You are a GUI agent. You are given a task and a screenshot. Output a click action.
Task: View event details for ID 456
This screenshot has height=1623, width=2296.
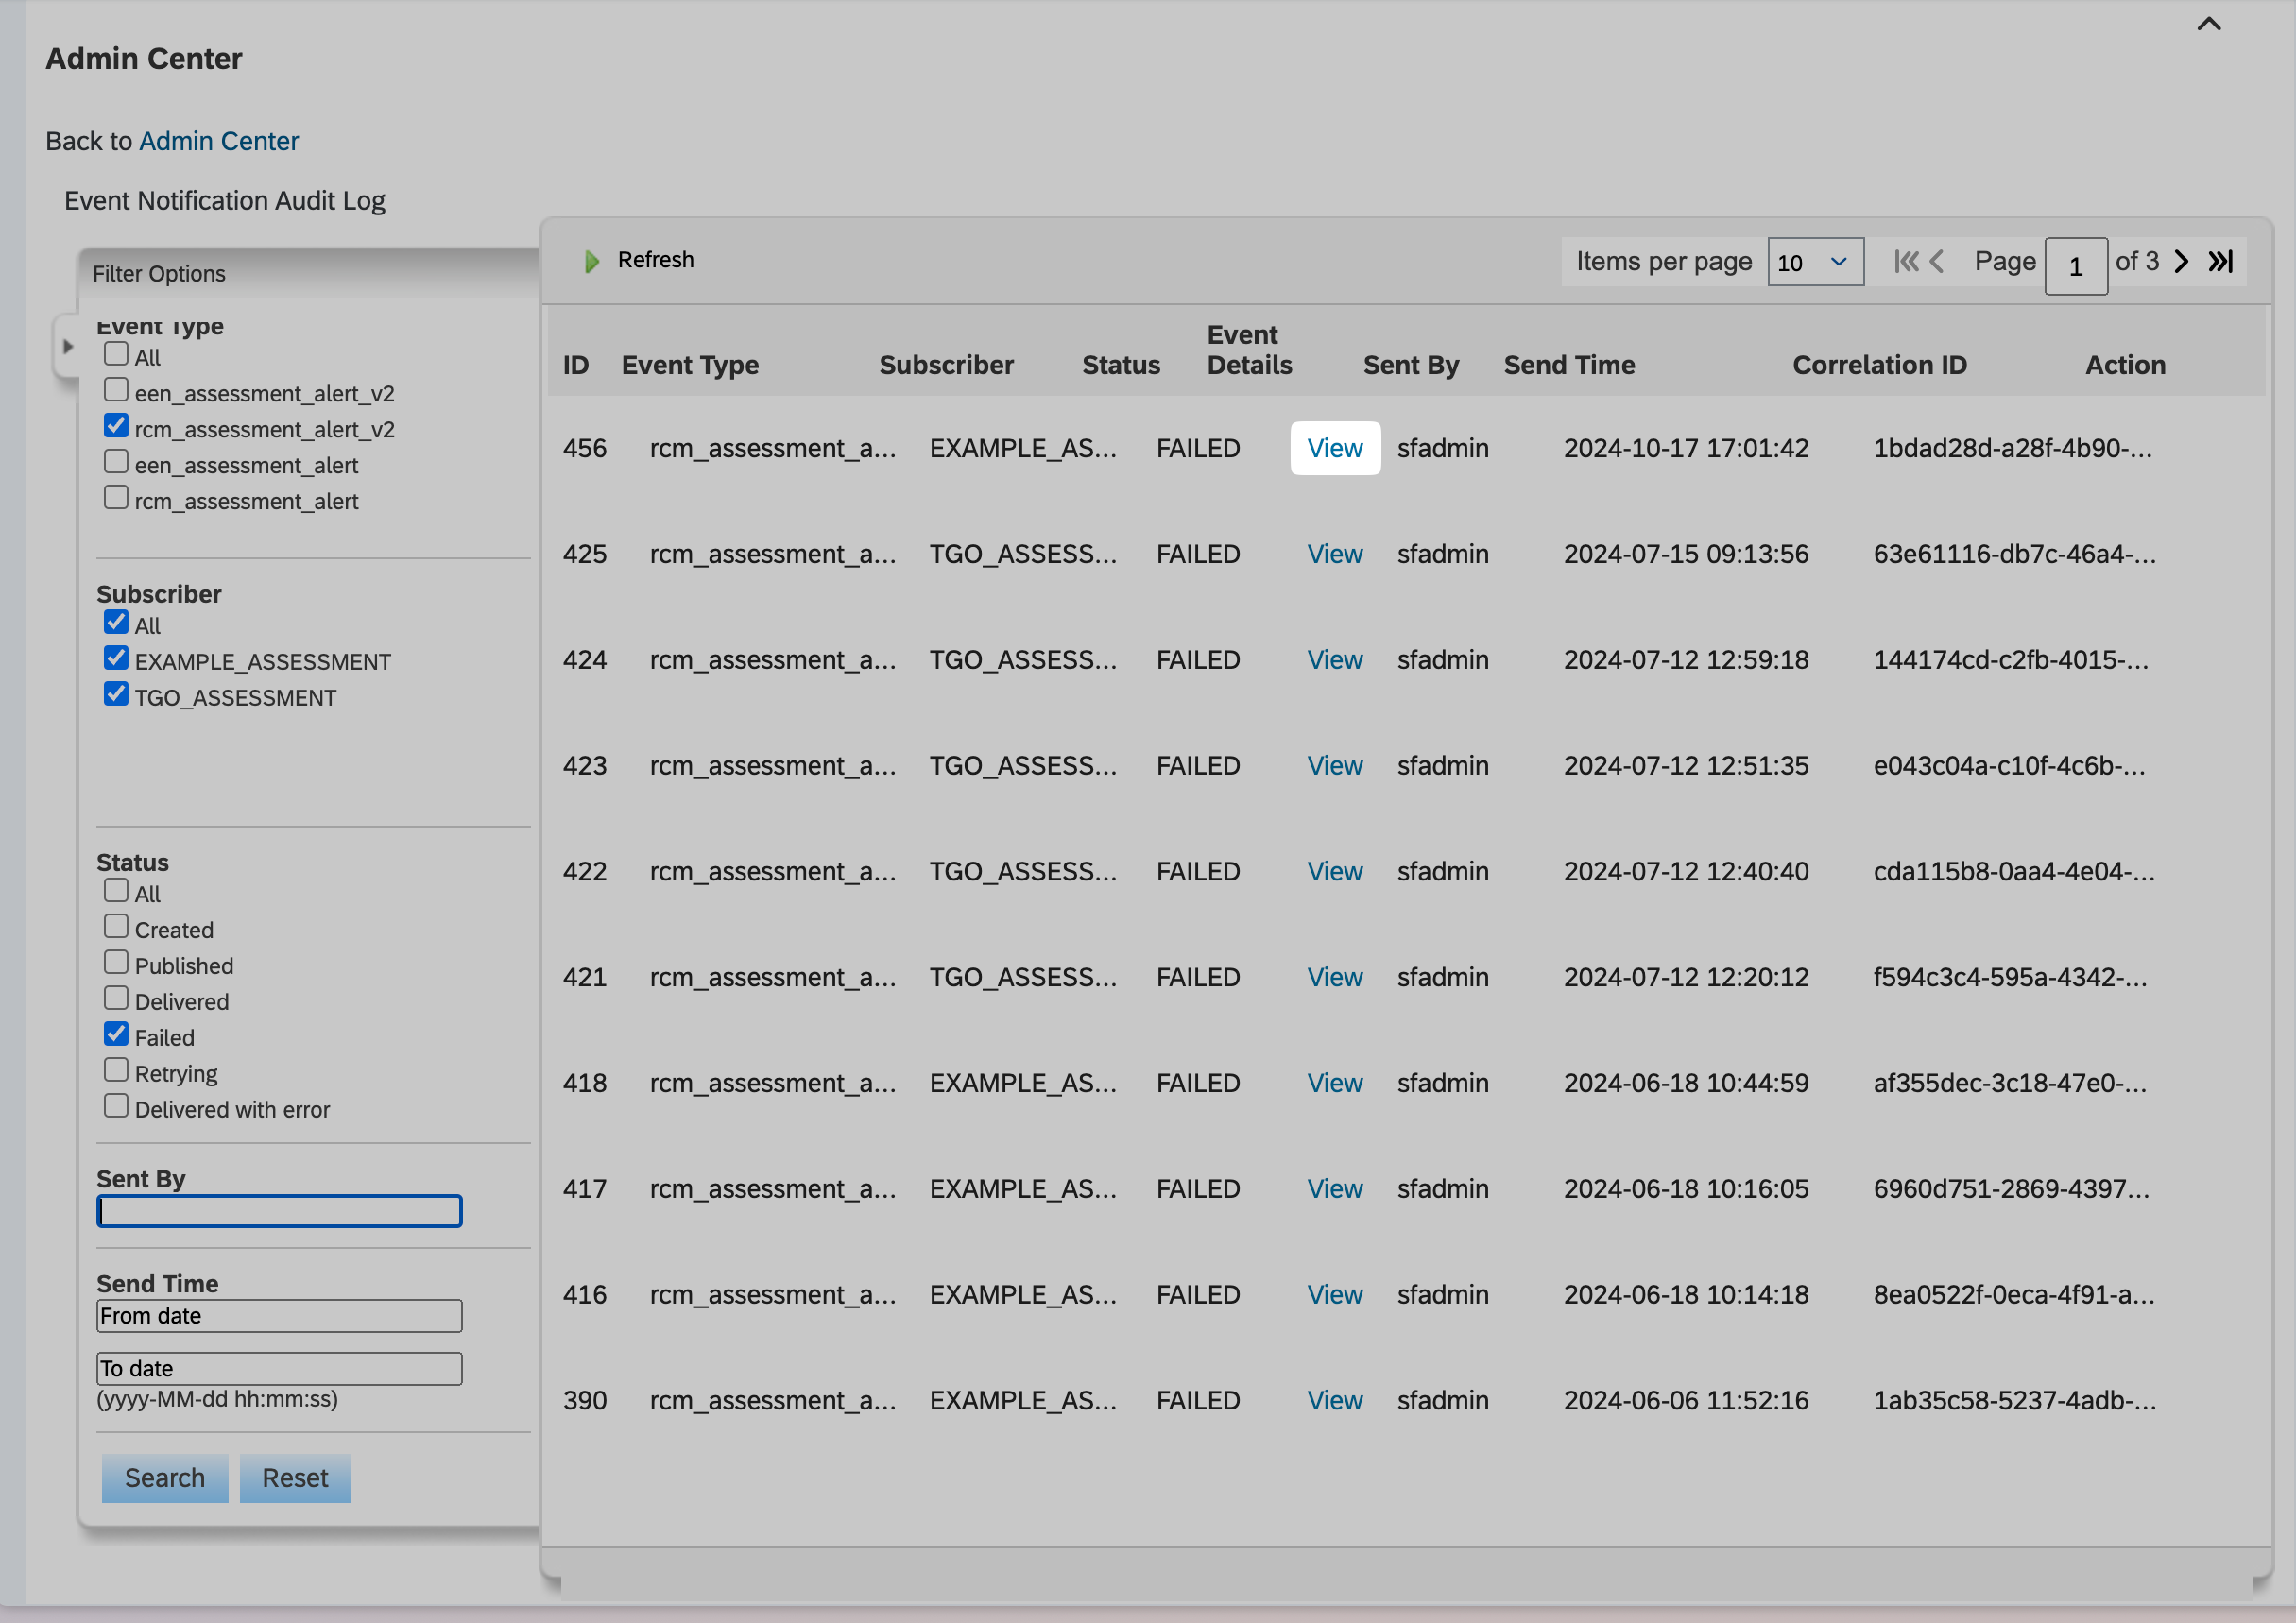pyautogui.click(x=1335, y=448)
